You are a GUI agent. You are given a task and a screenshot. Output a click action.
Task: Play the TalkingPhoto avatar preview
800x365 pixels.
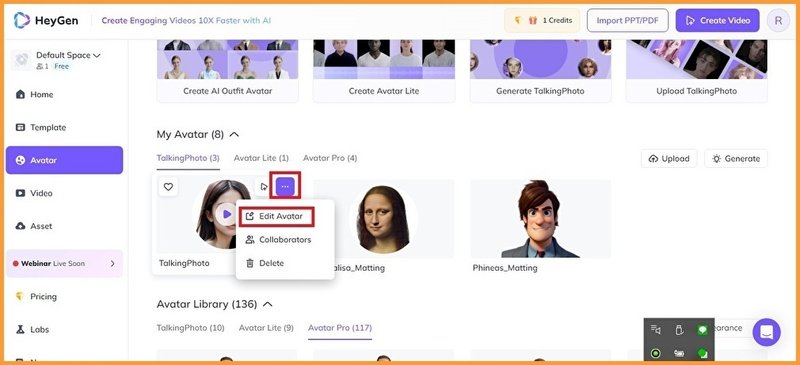pyautogui.click(x=226, y=214)
